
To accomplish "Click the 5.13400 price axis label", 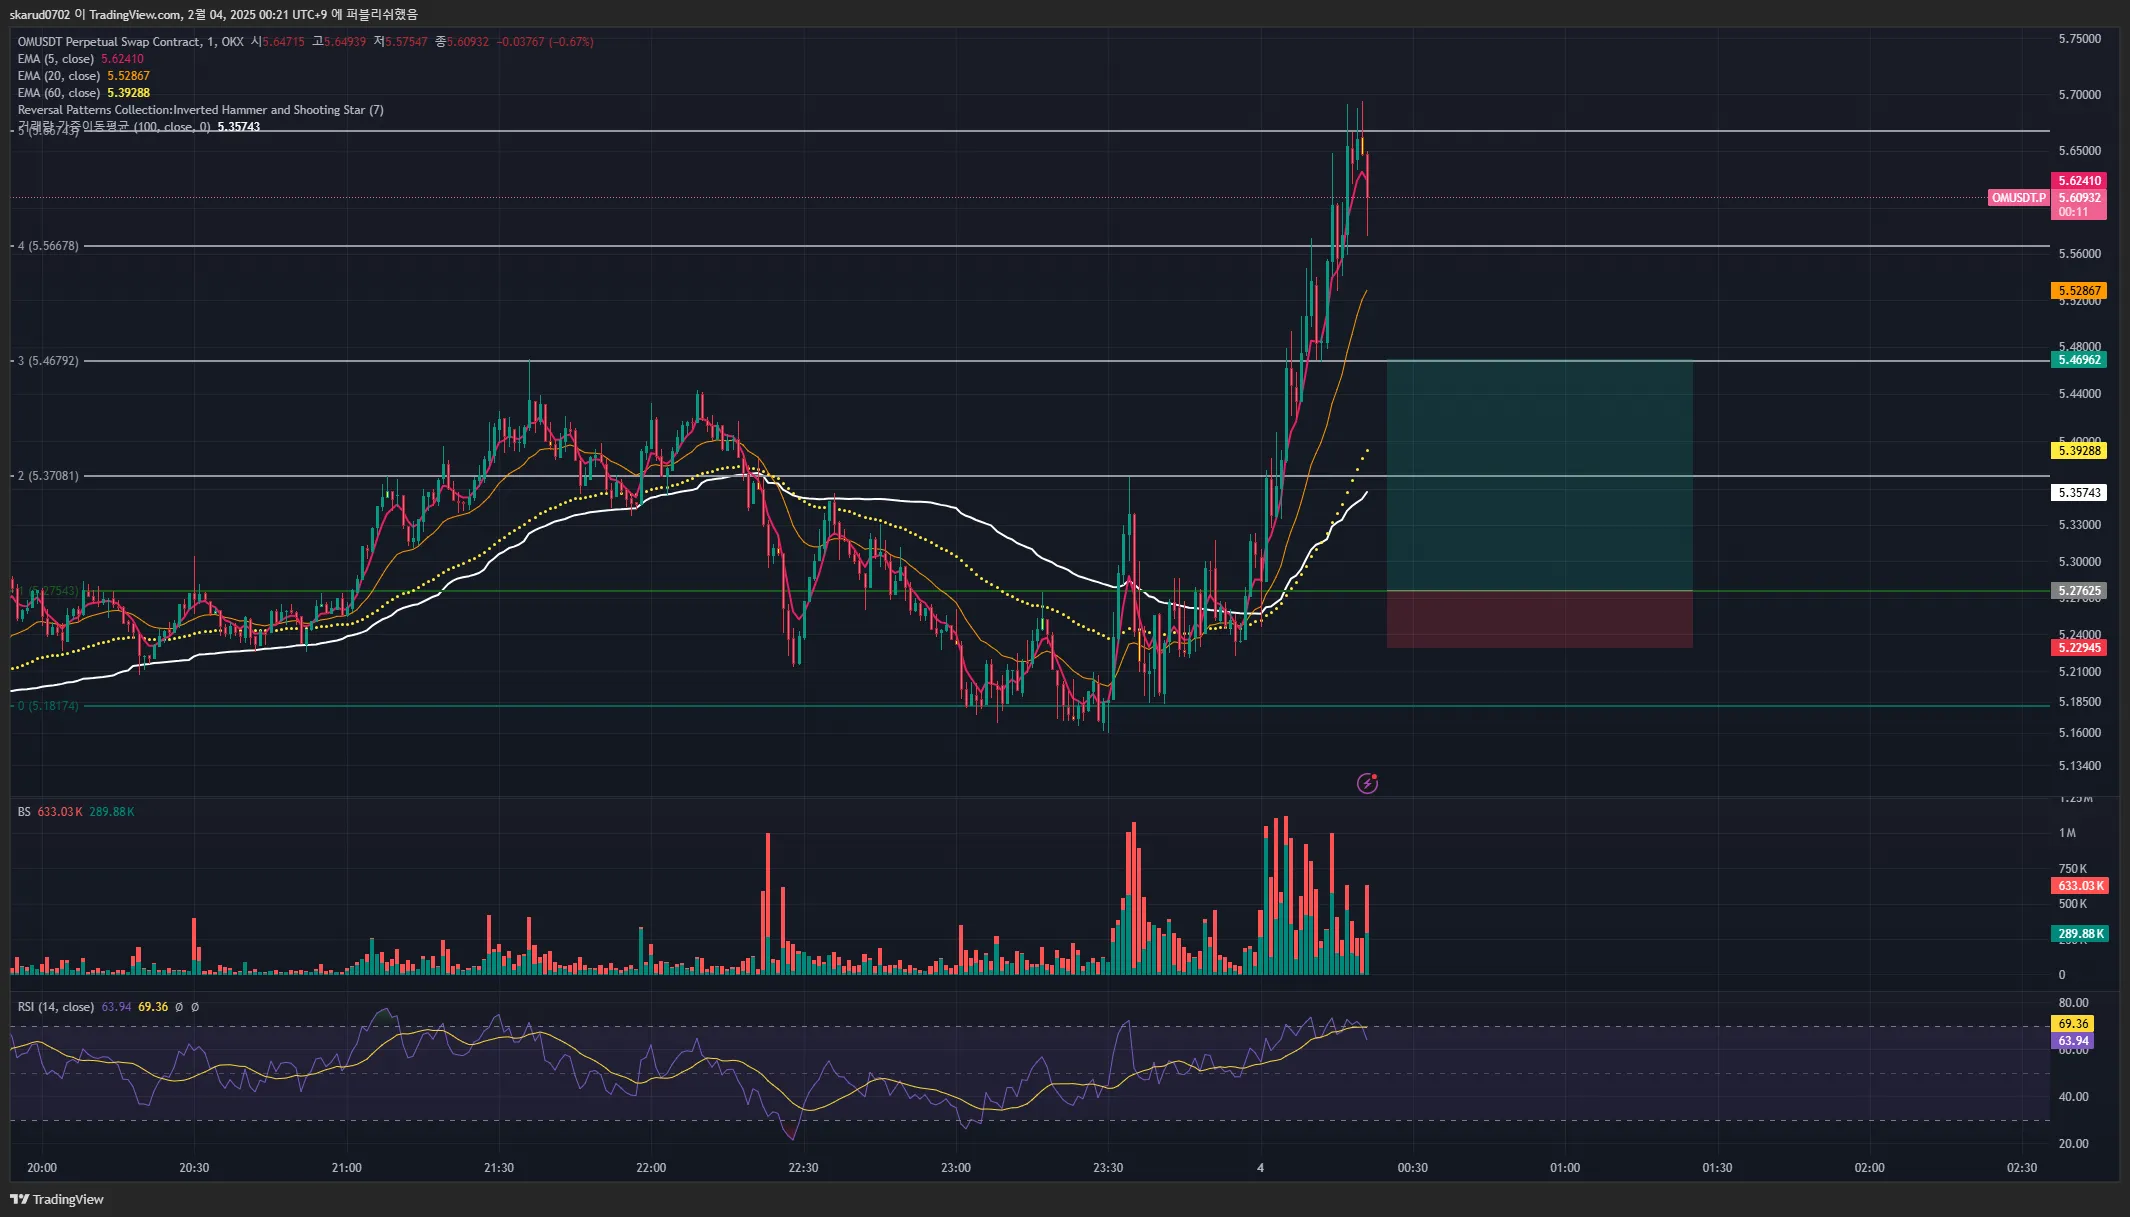I will click(2080, 766).
